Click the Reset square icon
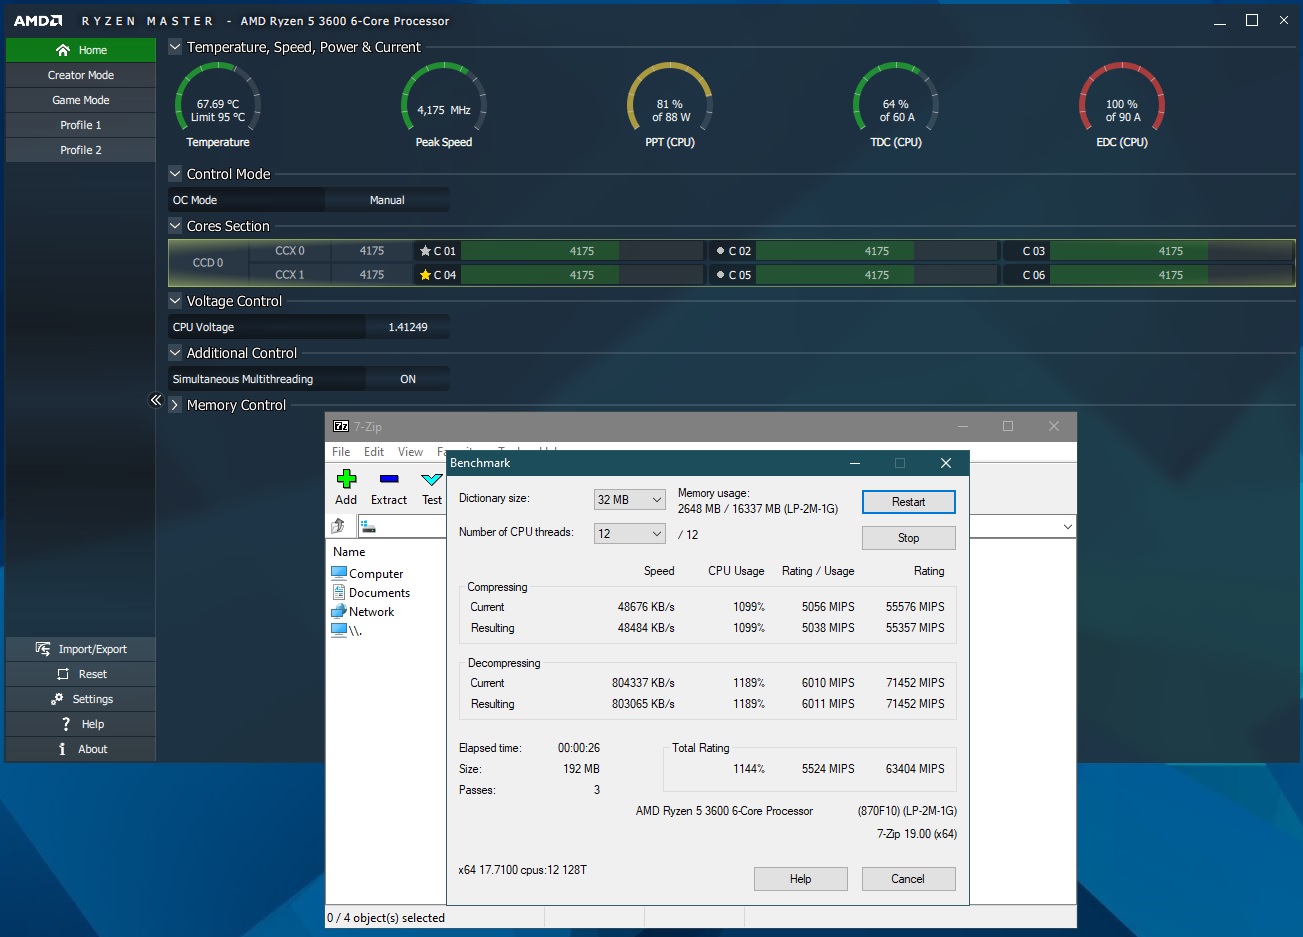Viewport: 1303px width, 937px height. pyautogui.click(x=63, y=674)
